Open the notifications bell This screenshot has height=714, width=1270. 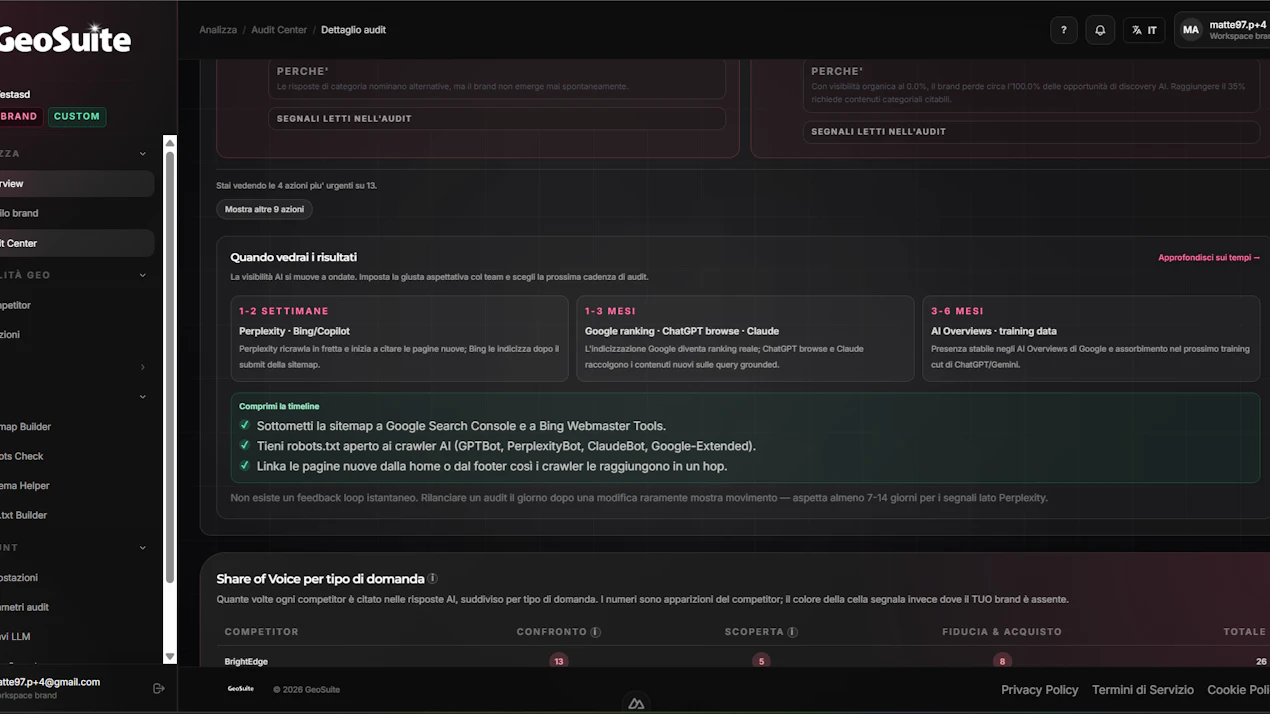pos(1100,30)
